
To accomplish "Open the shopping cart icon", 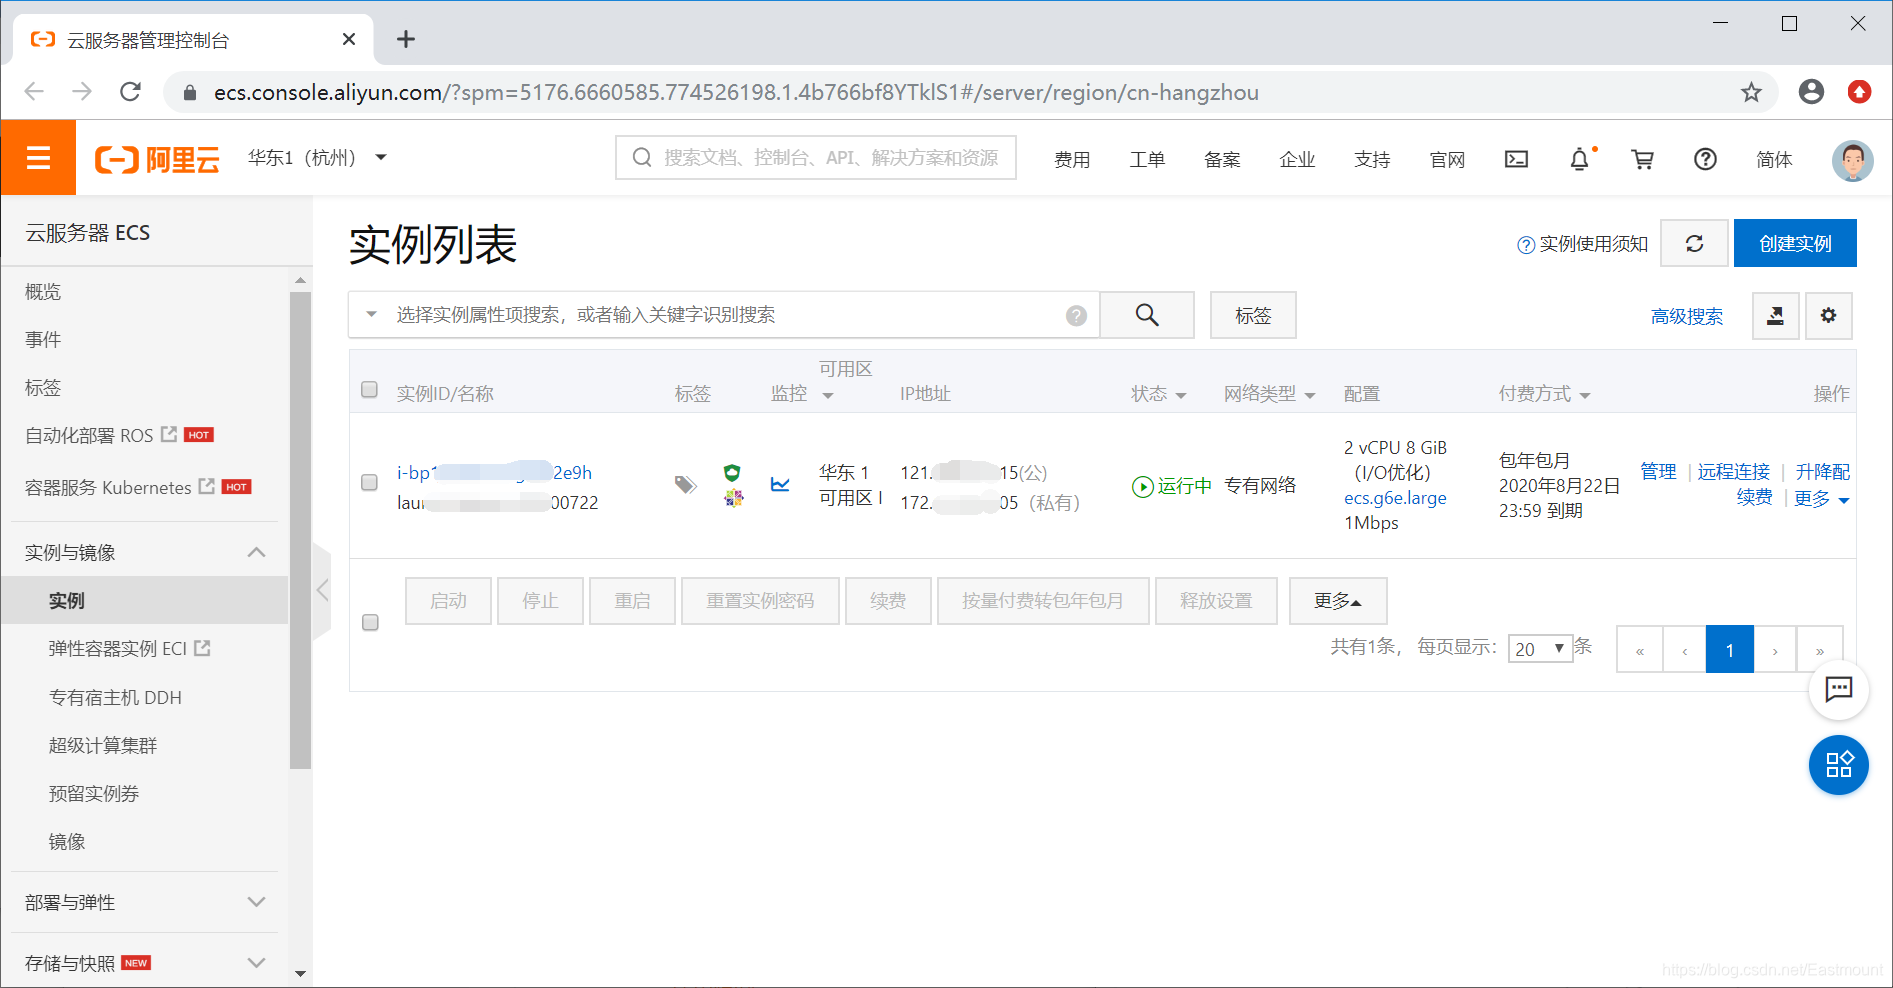I will point(1643,159).
